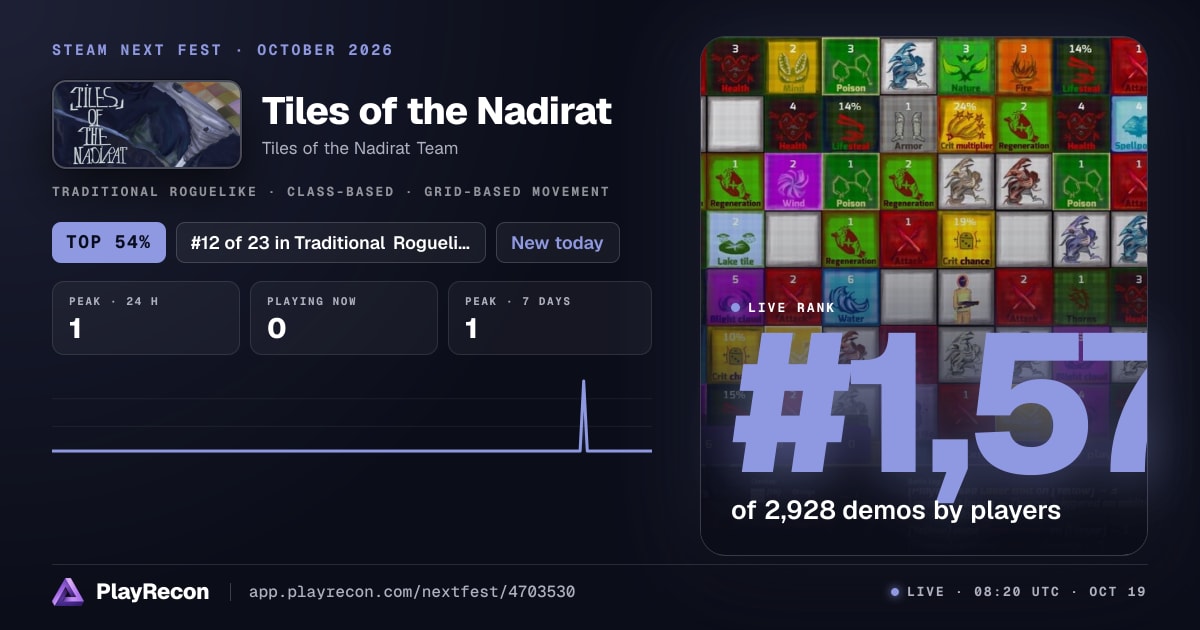This screenshot has height=630, width=1200.
Task: Select the green Nature tile
Action: pos(966,66)
